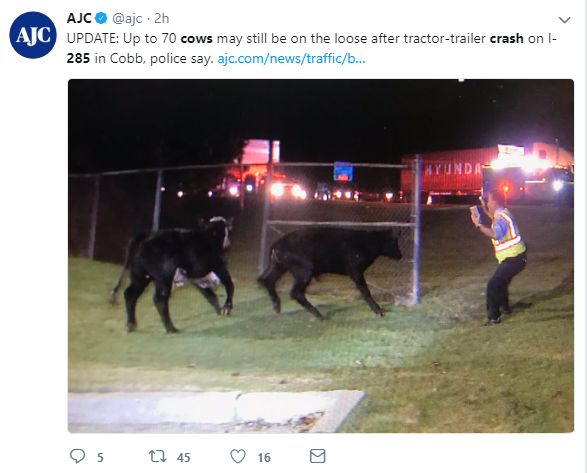This screenshot has width=587, height=473.
Task: Click the word UPDATE in the tweet text
Action: [91, 39]
